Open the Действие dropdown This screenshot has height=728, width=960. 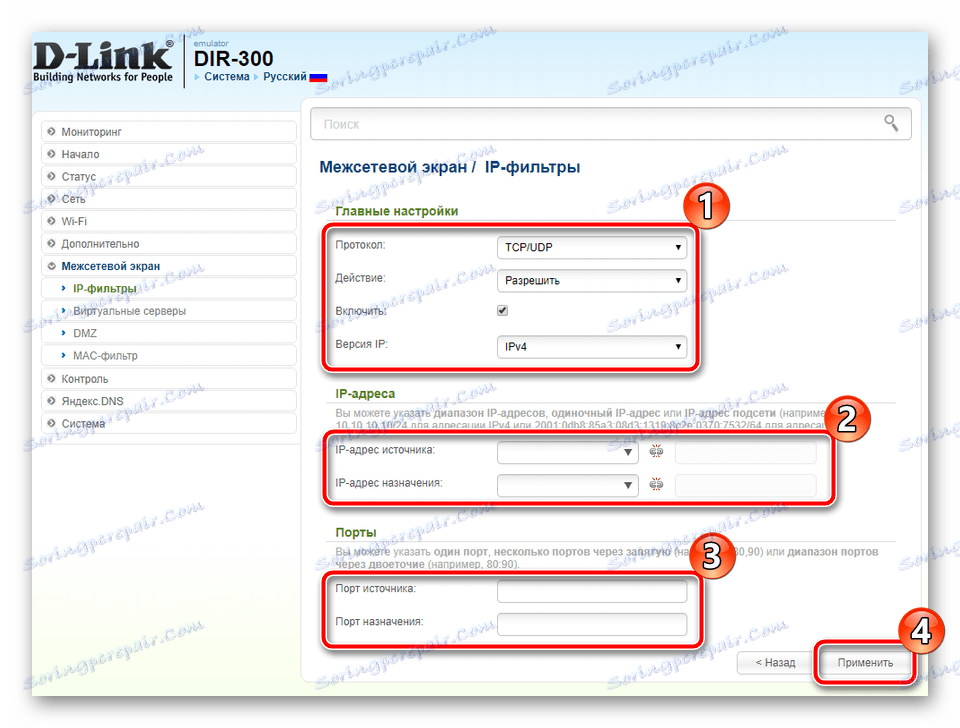pos(591,280)
